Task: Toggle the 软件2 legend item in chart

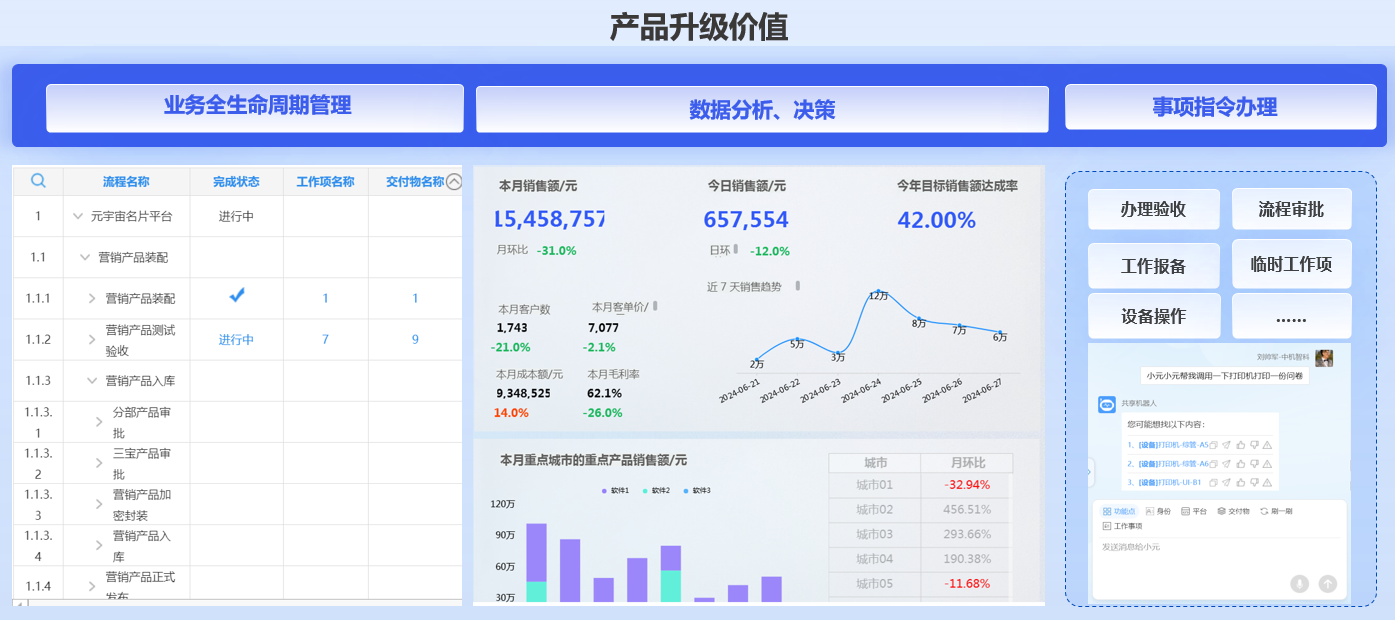Action: pyautogui.click(x=656, y=491)
